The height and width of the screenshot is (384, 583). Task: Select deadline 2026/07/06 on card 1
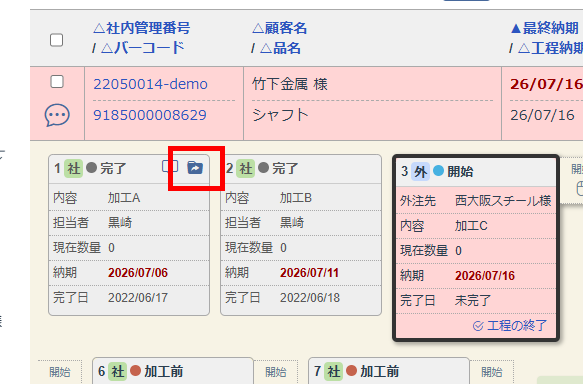point(138,273)
